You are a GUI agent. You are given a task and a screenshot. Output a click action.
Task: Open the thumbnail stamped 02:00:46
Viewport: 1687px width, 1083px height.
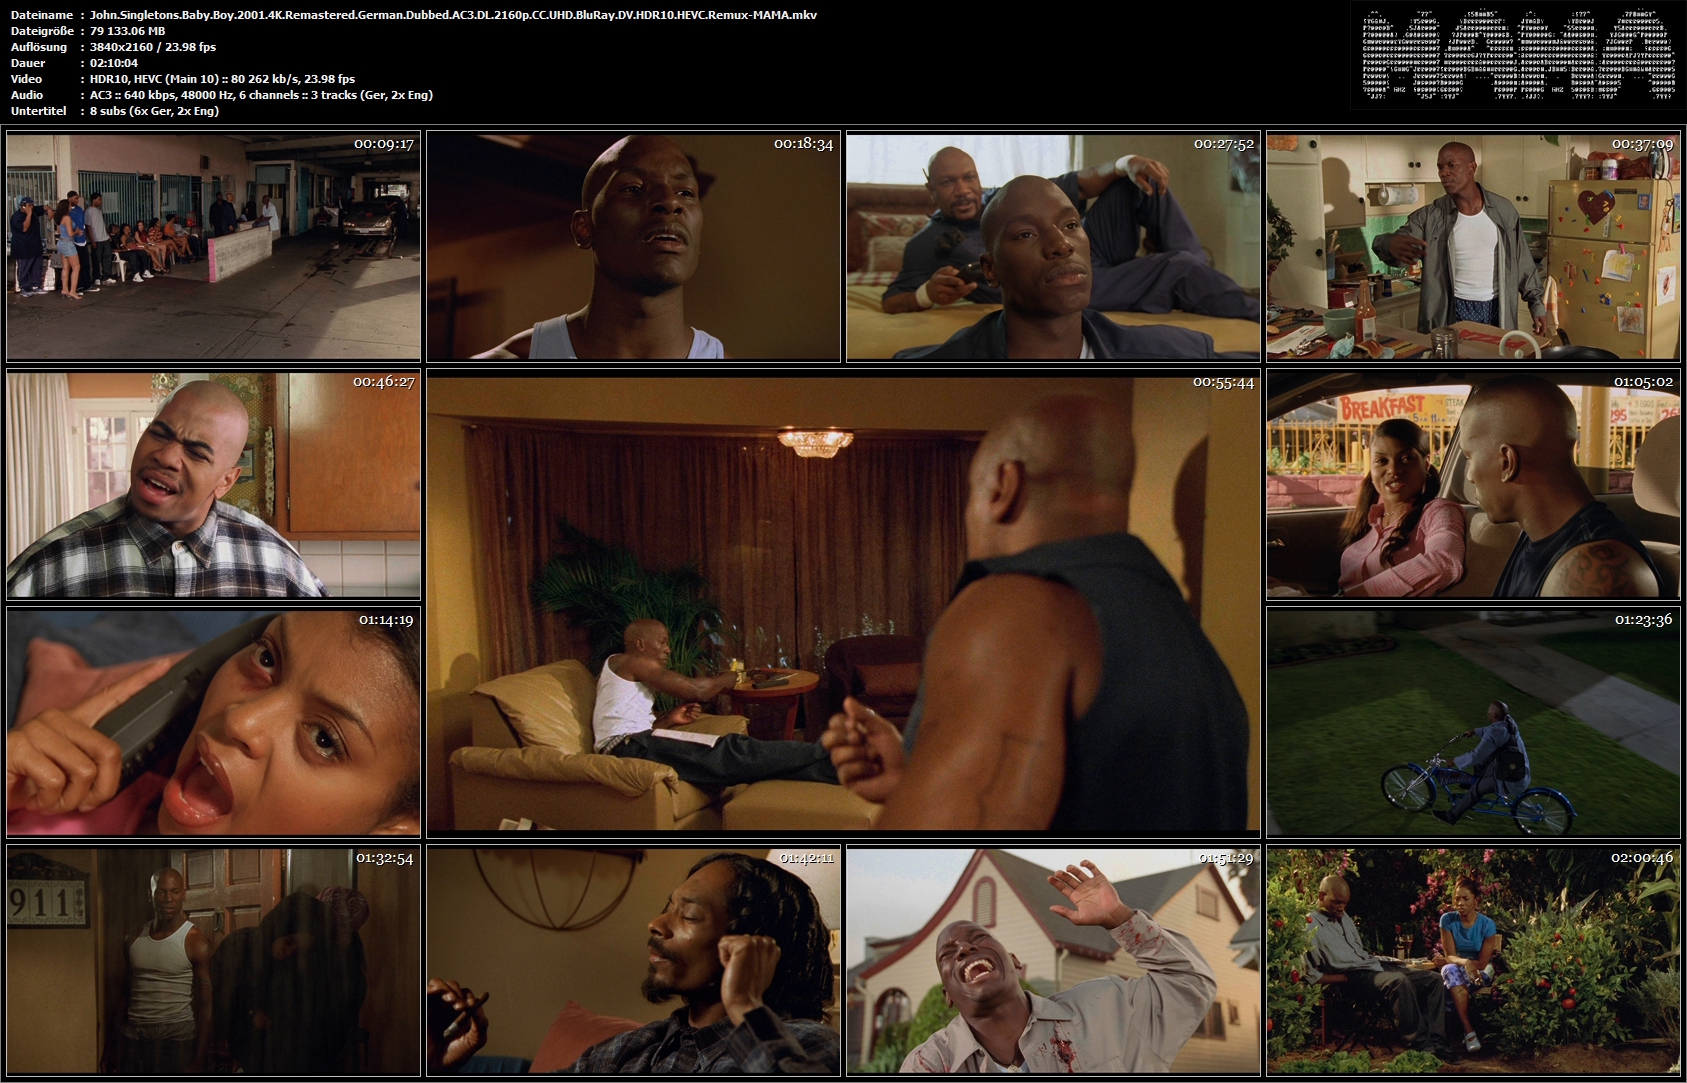tap(1473, 961)
